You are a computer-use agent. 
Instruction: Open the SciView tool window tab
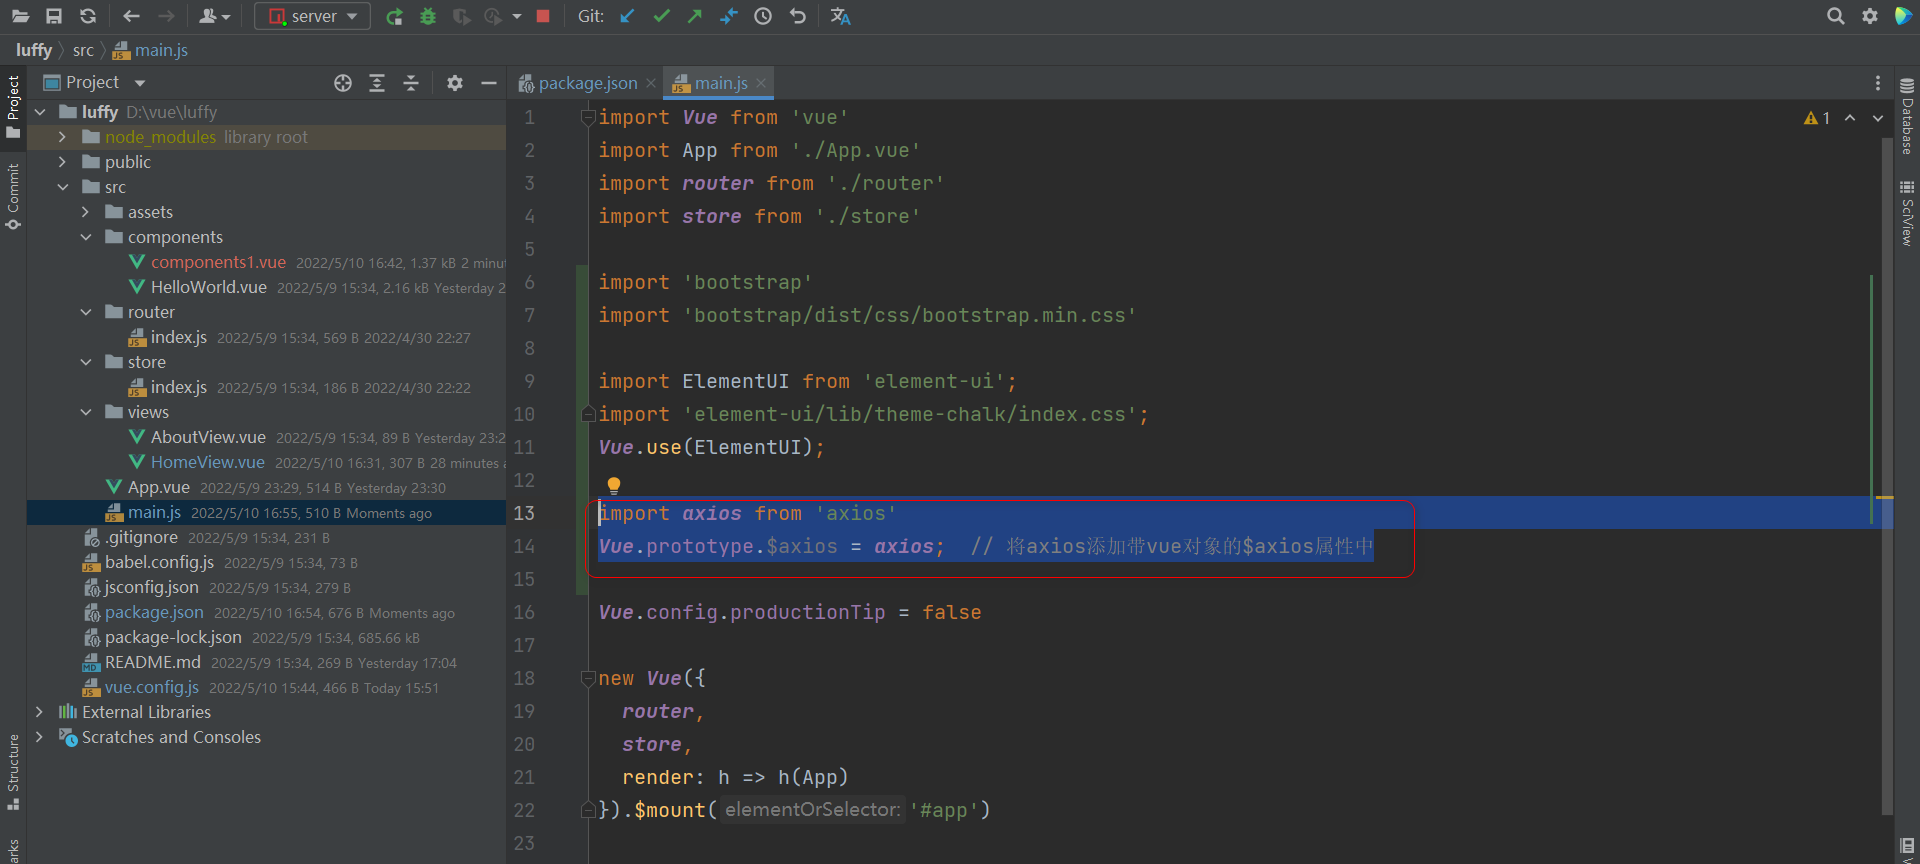(1907, 213)
